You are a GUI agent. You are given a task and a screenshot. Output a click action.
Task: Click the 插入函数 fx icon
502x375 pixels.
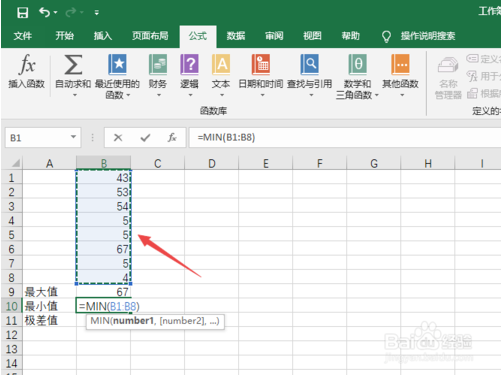[x=27, y=64]
